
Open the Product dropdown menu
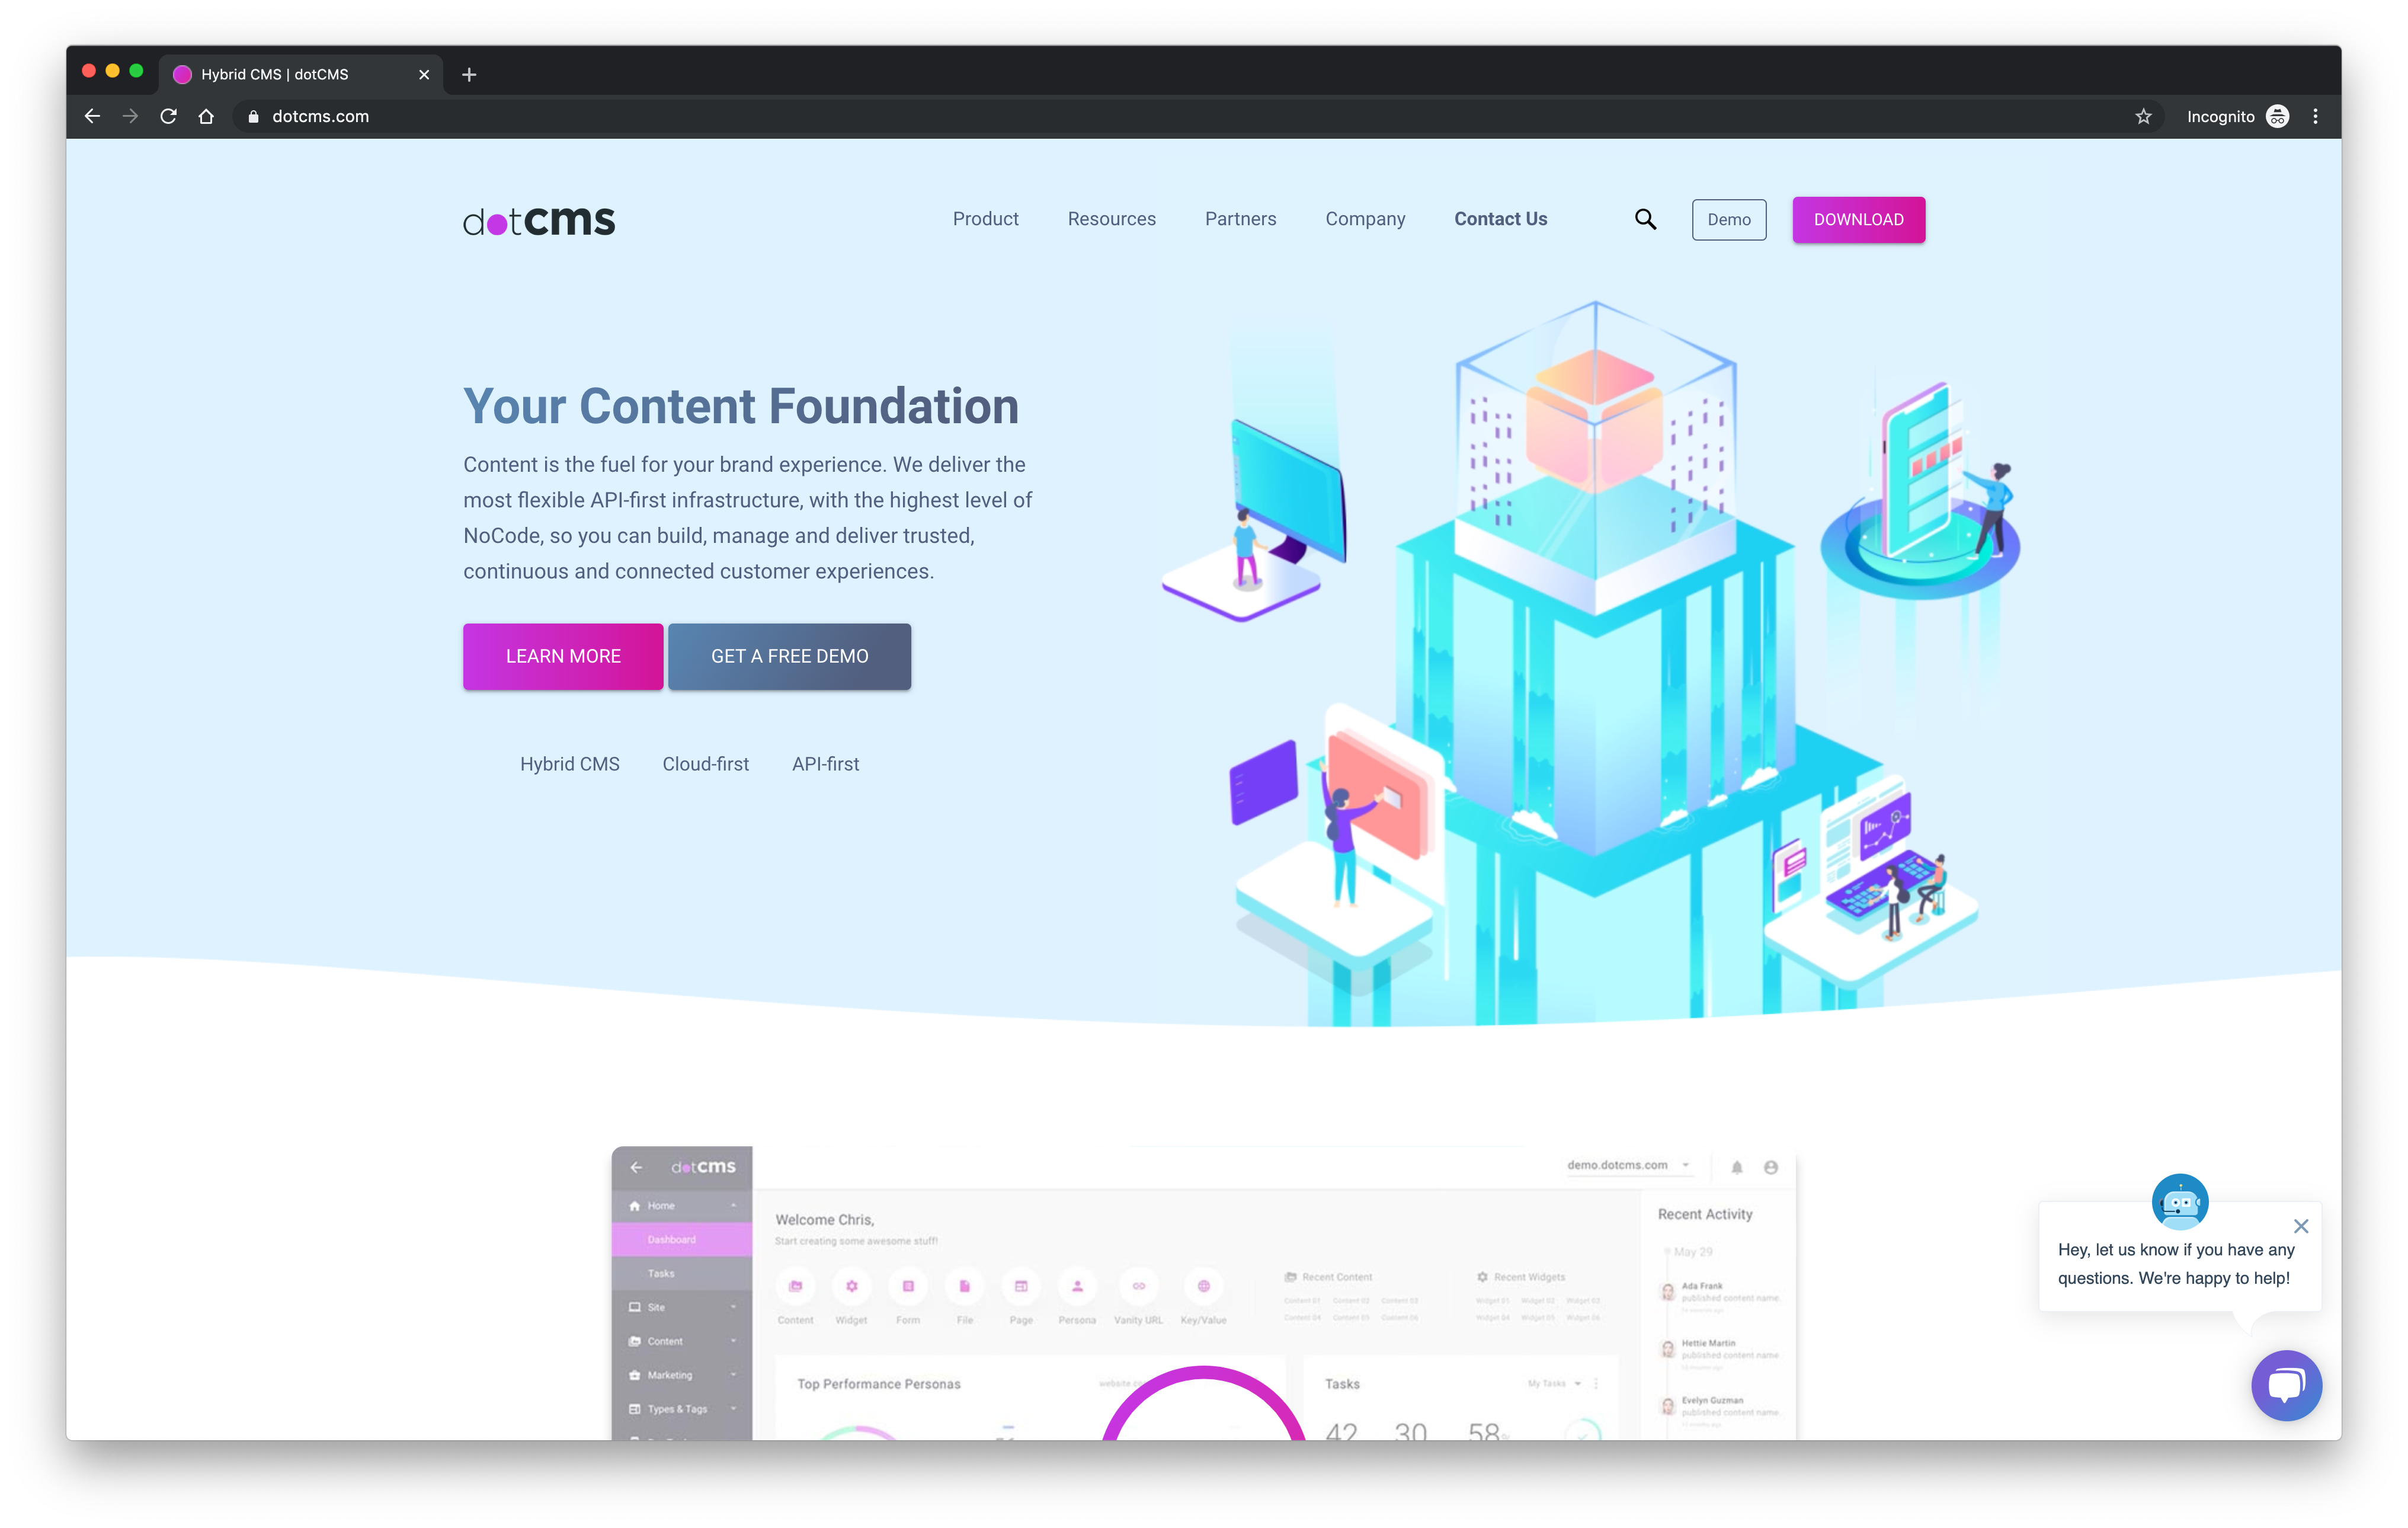(x=985, y=218)
